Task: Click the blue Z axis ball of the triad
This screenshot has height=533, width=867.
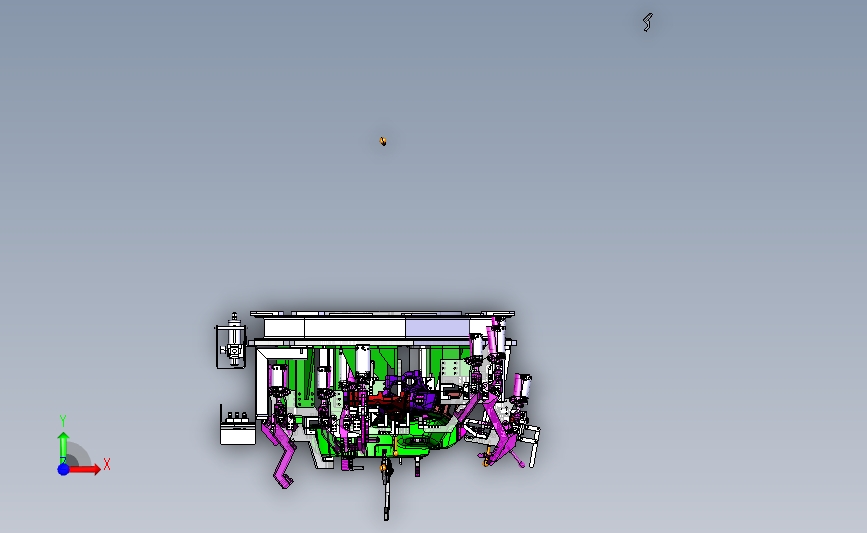Action: pyautogui.click(x=63, y=469)
